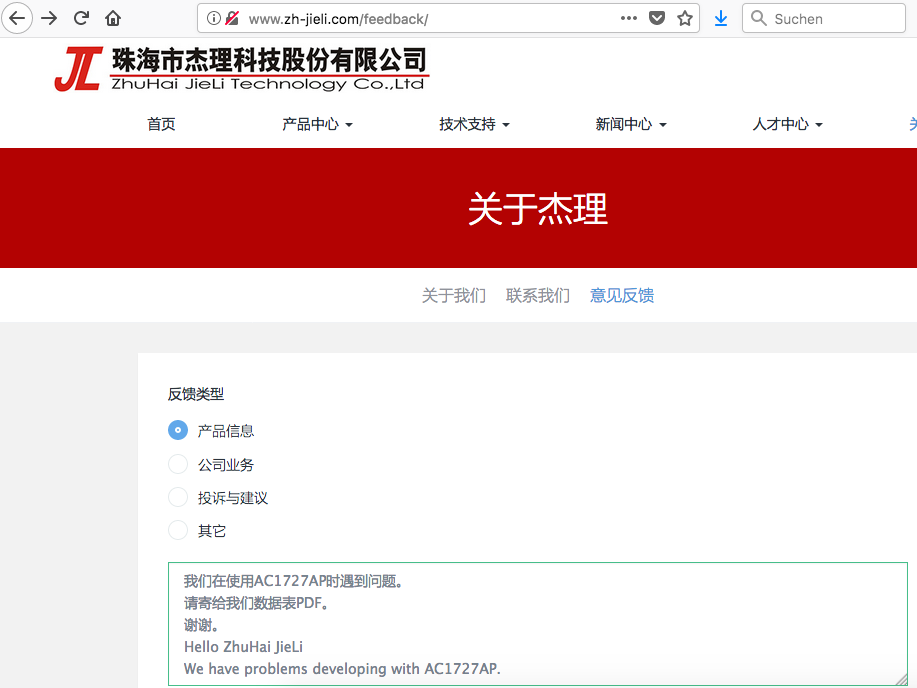
Task: Switch to the 关于我们 tab
Action: pyautogui.click(x=454, y=295)
